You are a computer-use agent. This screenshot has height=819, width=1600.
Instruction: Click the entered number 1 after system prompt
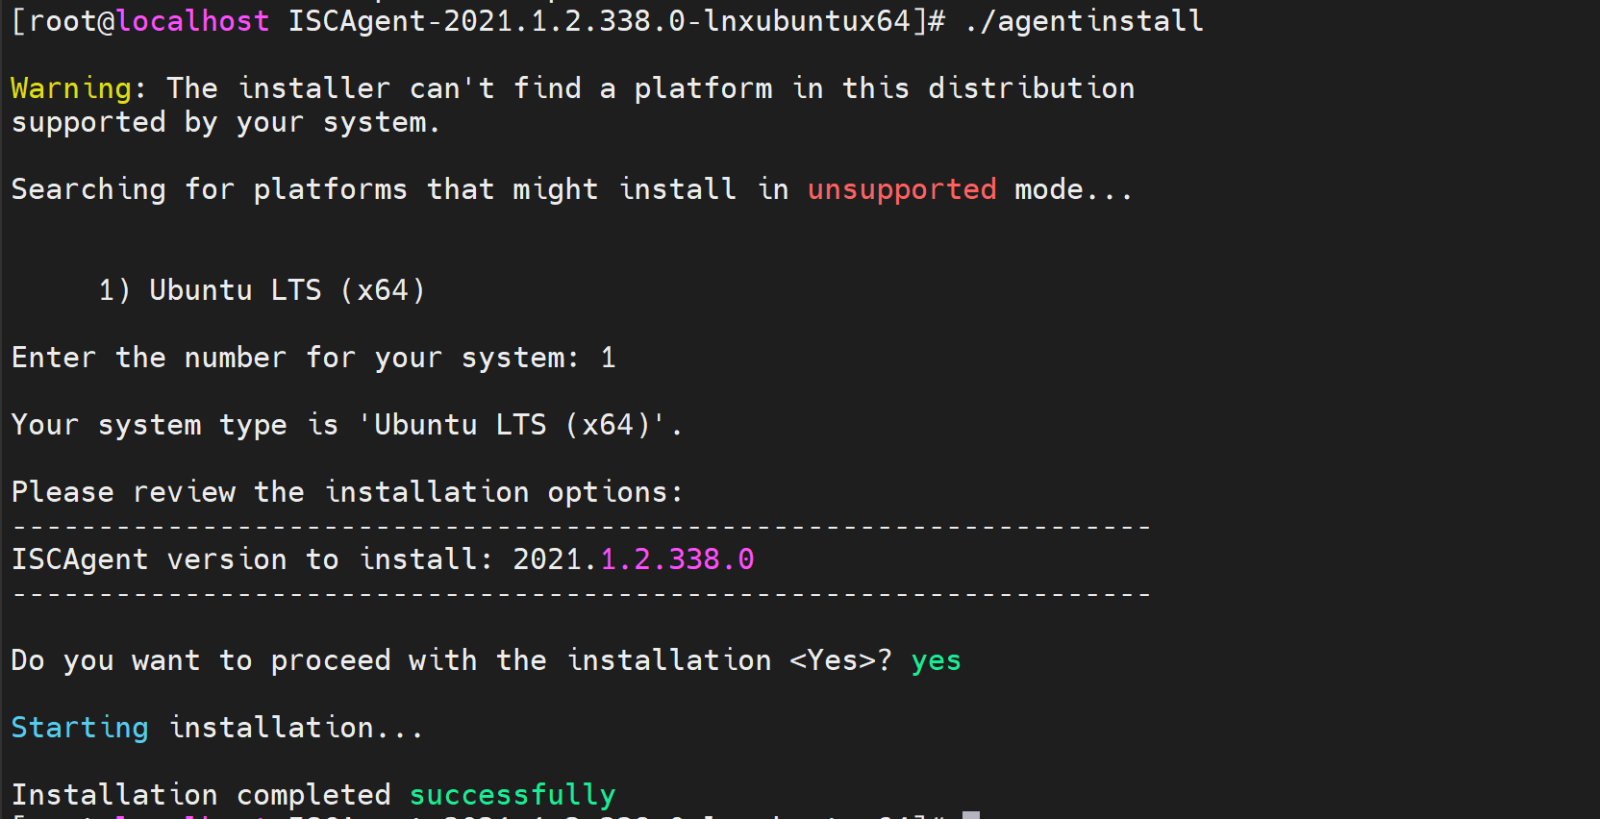tap(608, 358)
